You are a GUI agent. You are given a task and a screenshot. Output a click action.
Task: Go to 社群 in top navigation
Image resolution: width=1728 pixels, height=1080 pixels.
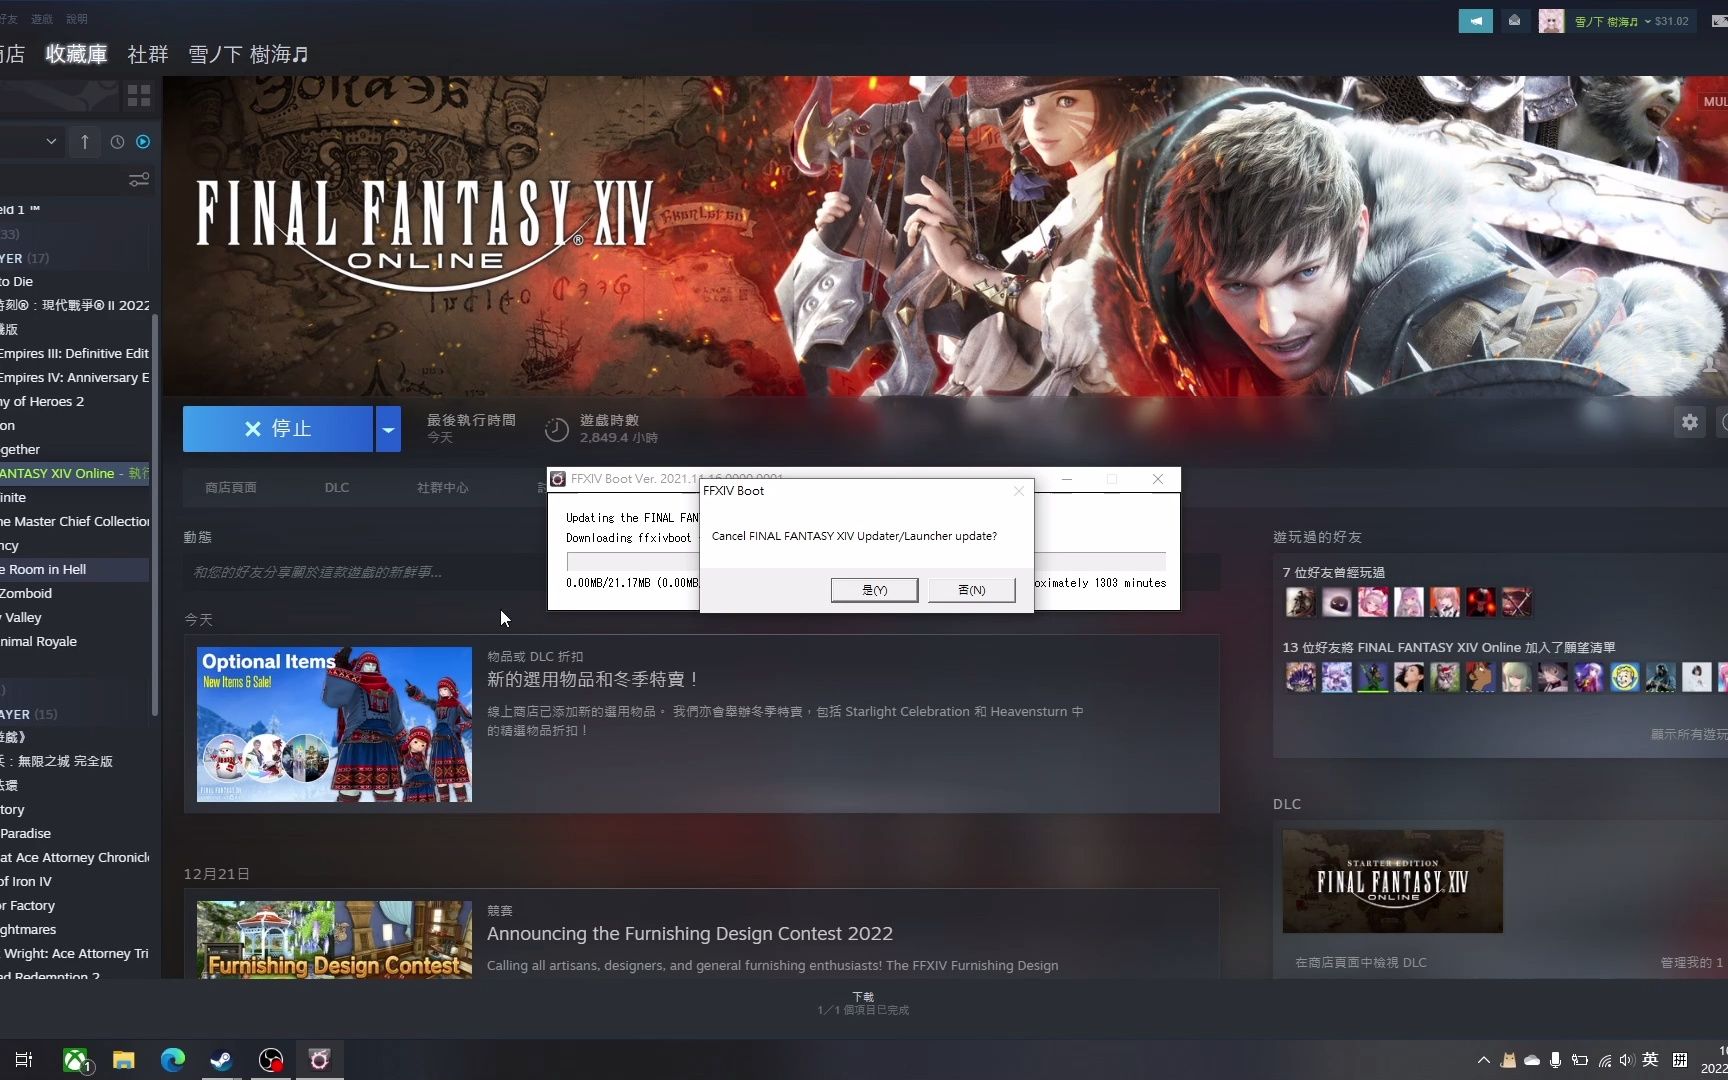148,54
